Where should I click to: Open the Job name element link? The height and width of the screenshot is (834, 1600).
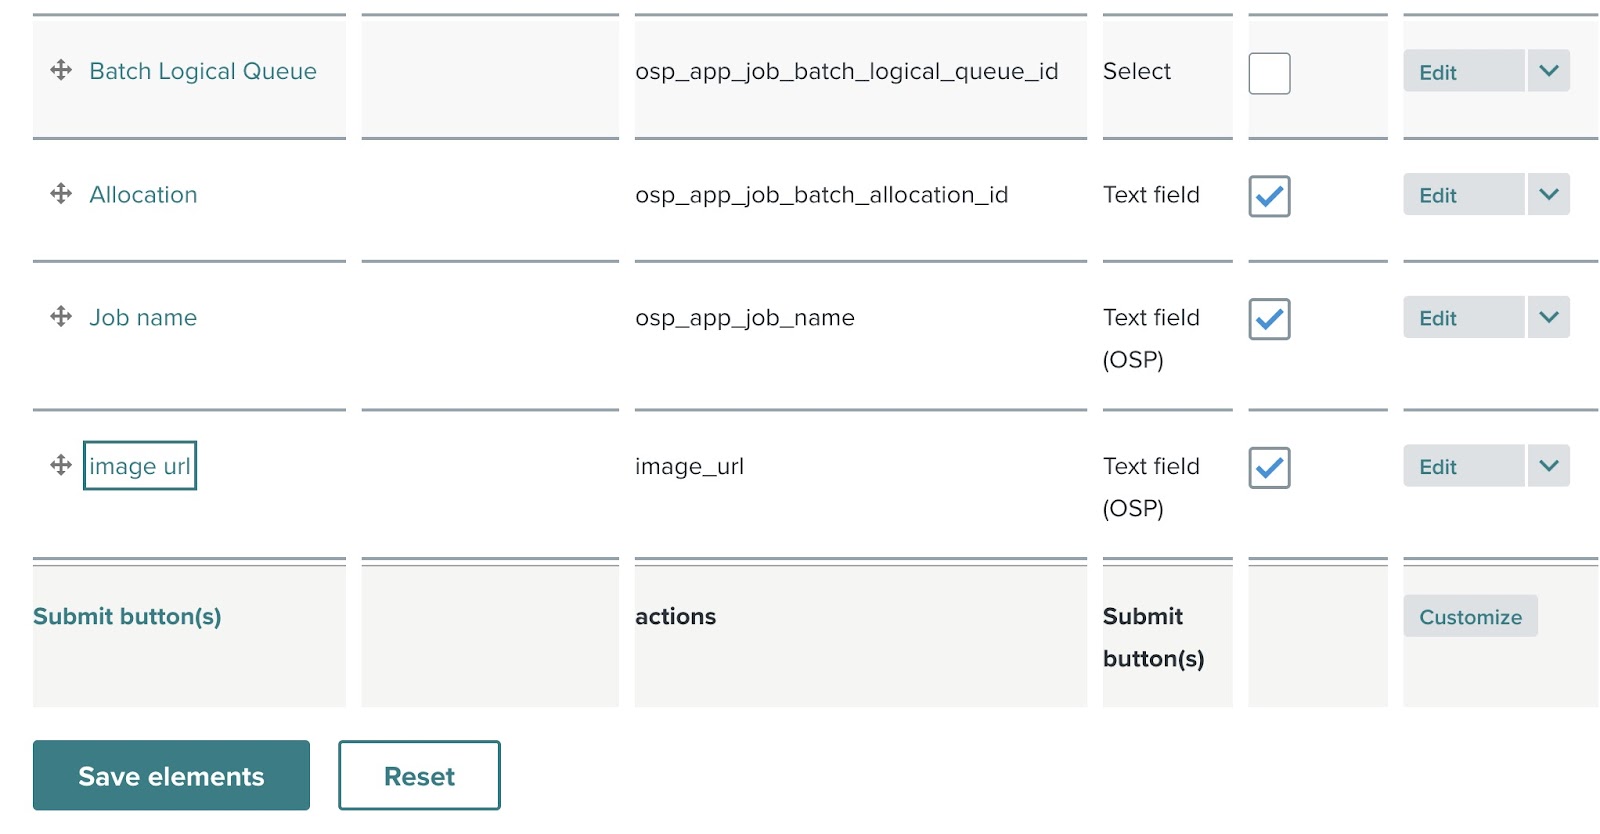[x=143, y=318]
